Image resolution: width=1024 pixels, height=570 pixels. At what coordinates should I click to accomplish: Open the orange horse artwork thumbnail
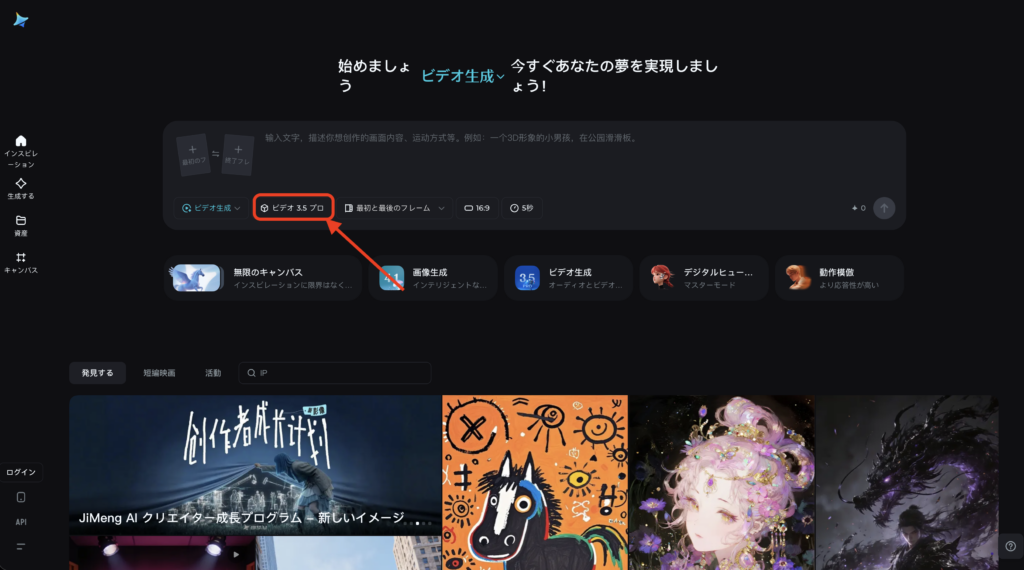click(535, 482)
